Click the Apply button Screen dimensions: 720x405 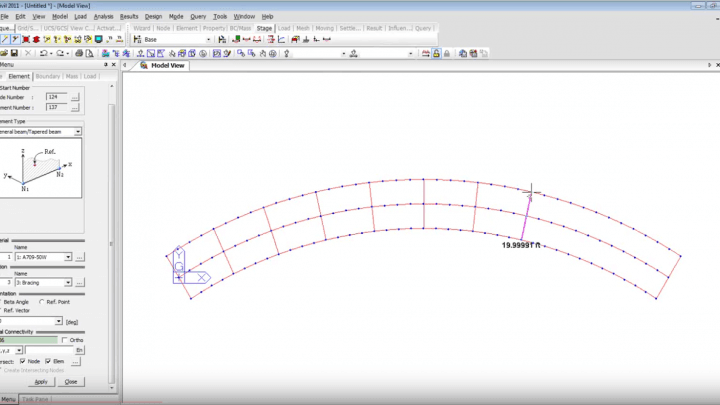[41, 382]
